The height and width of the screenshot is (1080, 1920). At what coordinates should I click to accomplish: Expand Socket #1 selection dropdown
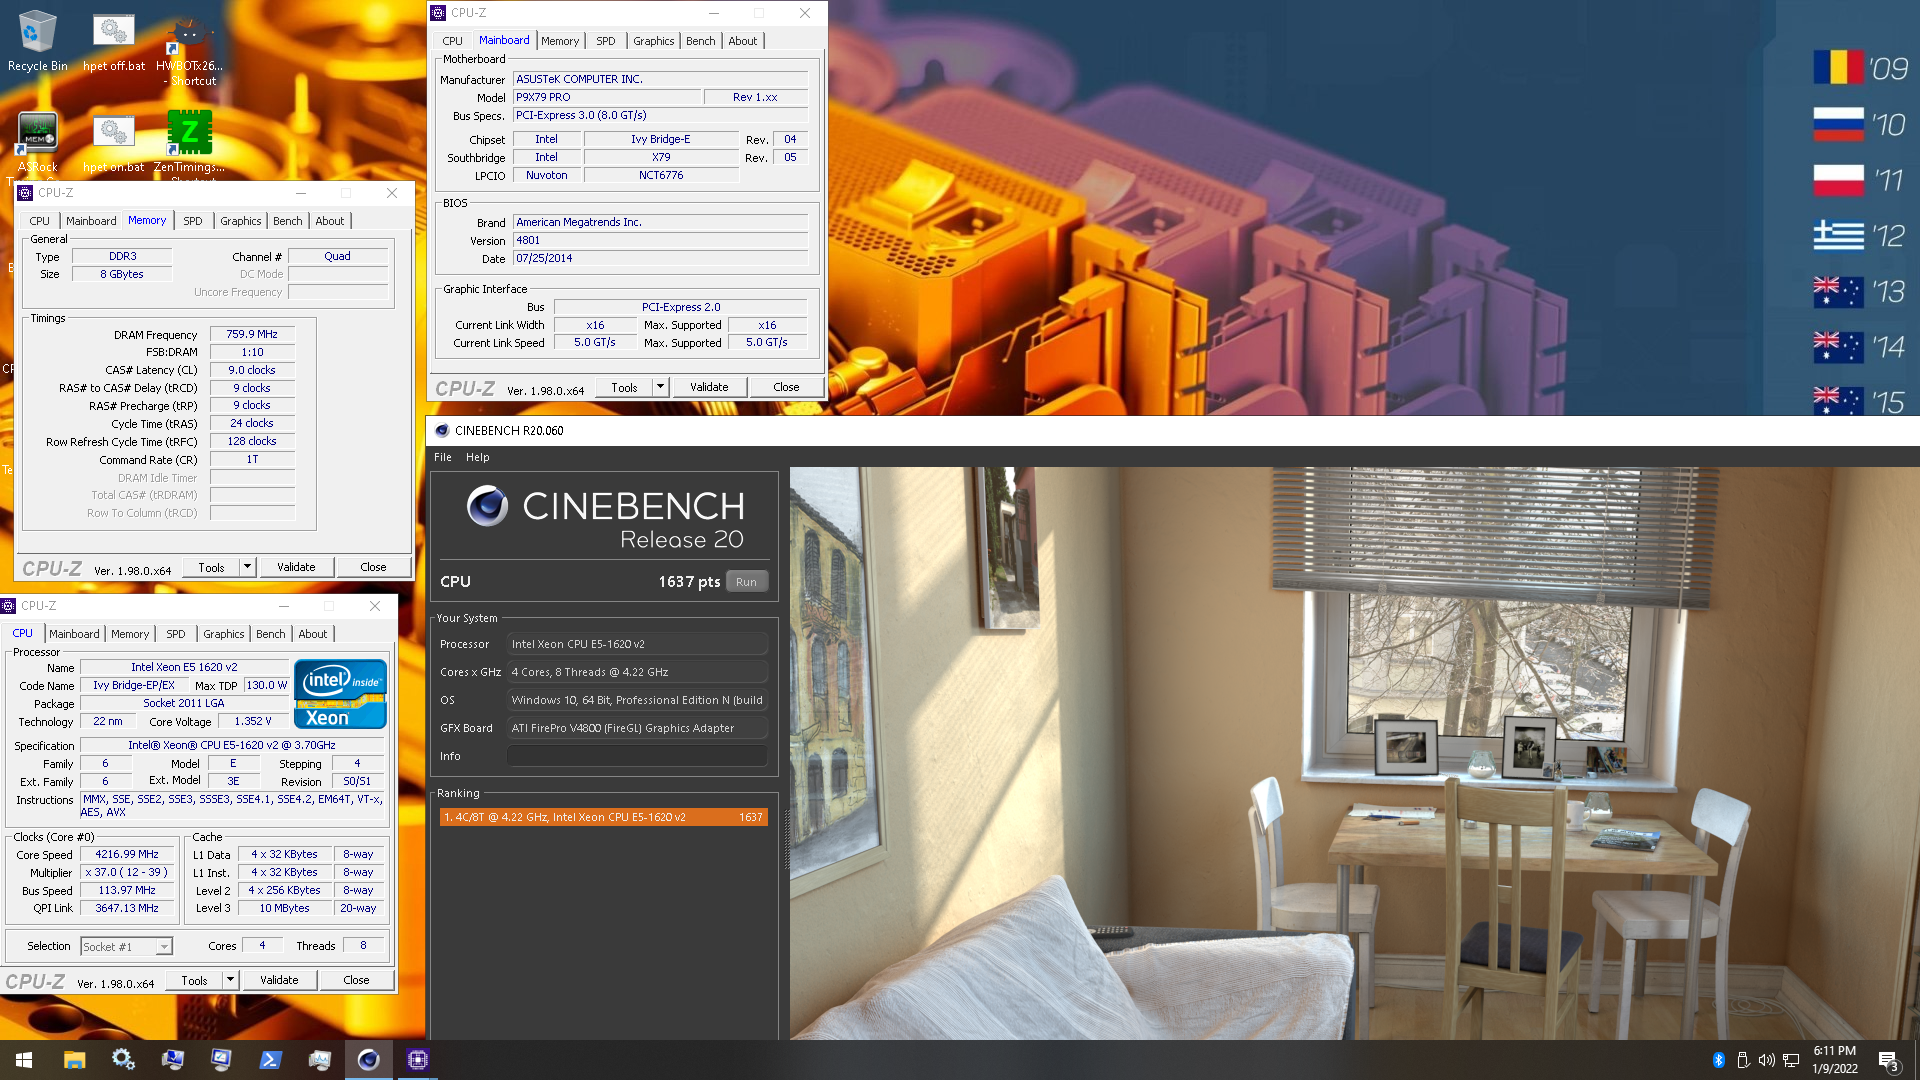164,946
